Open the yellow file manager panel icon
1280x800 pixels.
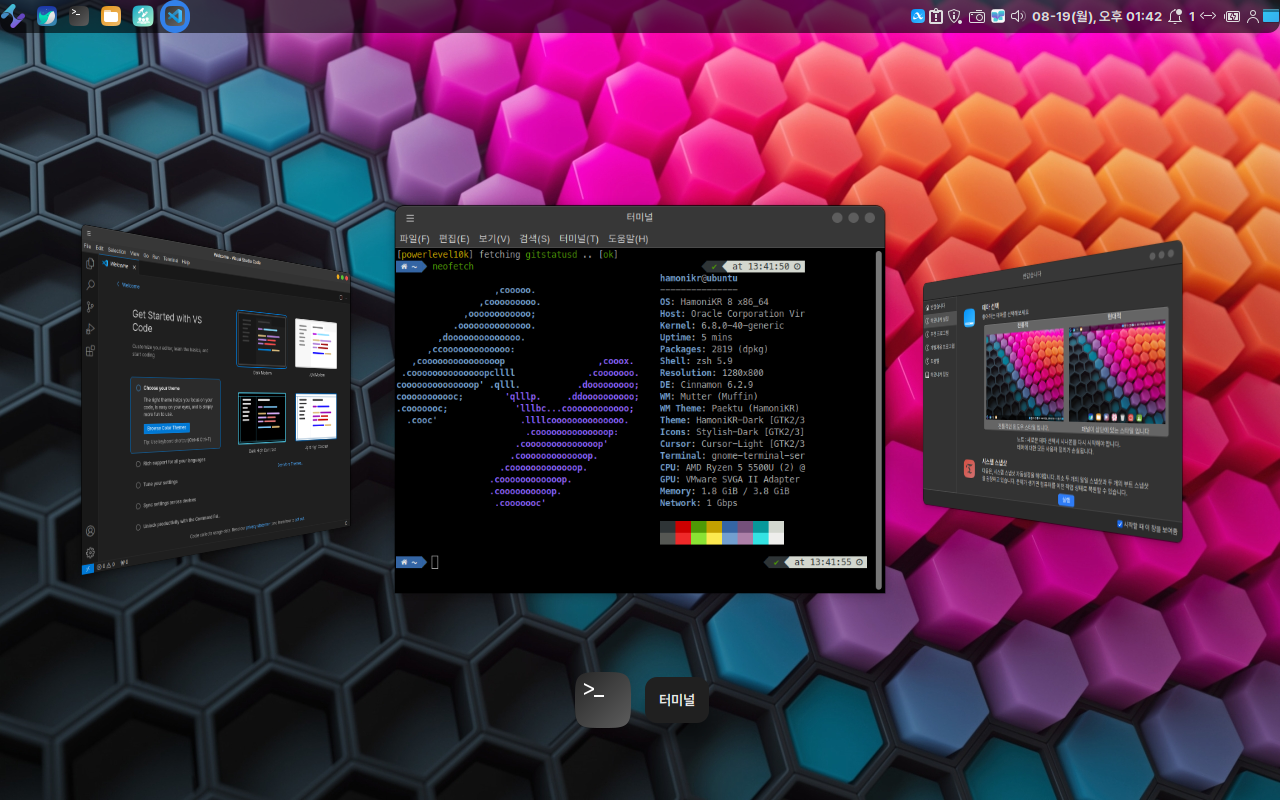point(111,16)
